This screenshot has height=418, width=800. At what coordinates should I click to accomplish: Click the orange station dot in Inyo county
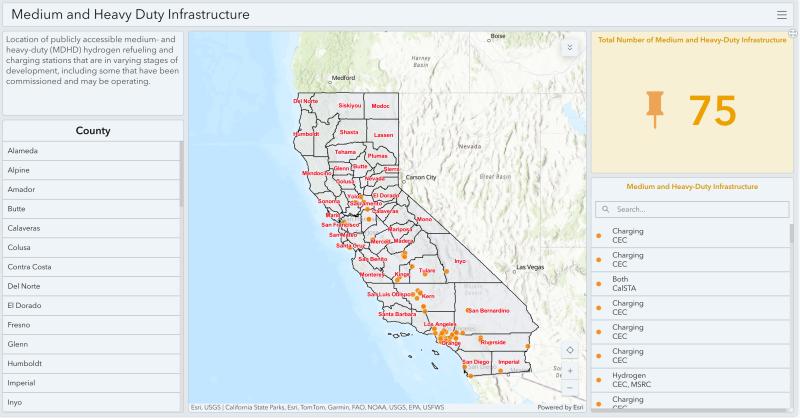[446, 272]
